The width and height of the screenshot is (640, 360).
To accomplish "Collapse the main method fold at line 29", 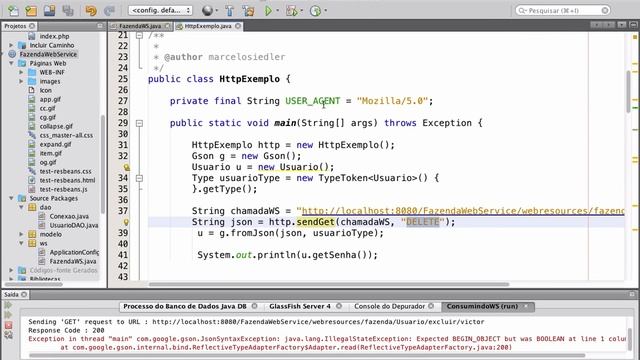I will click(139, 123).
